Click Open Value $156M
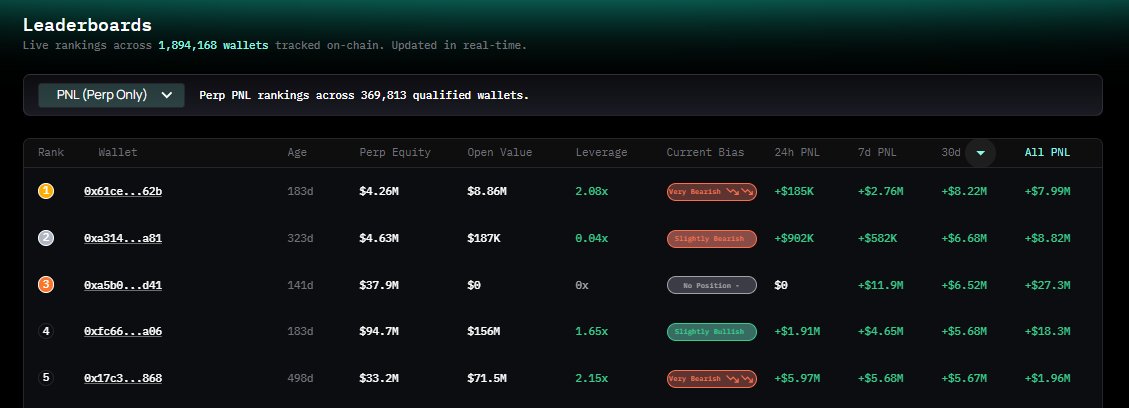Image resolution: width=1129 pixels, height=408 pixels. 484,332
